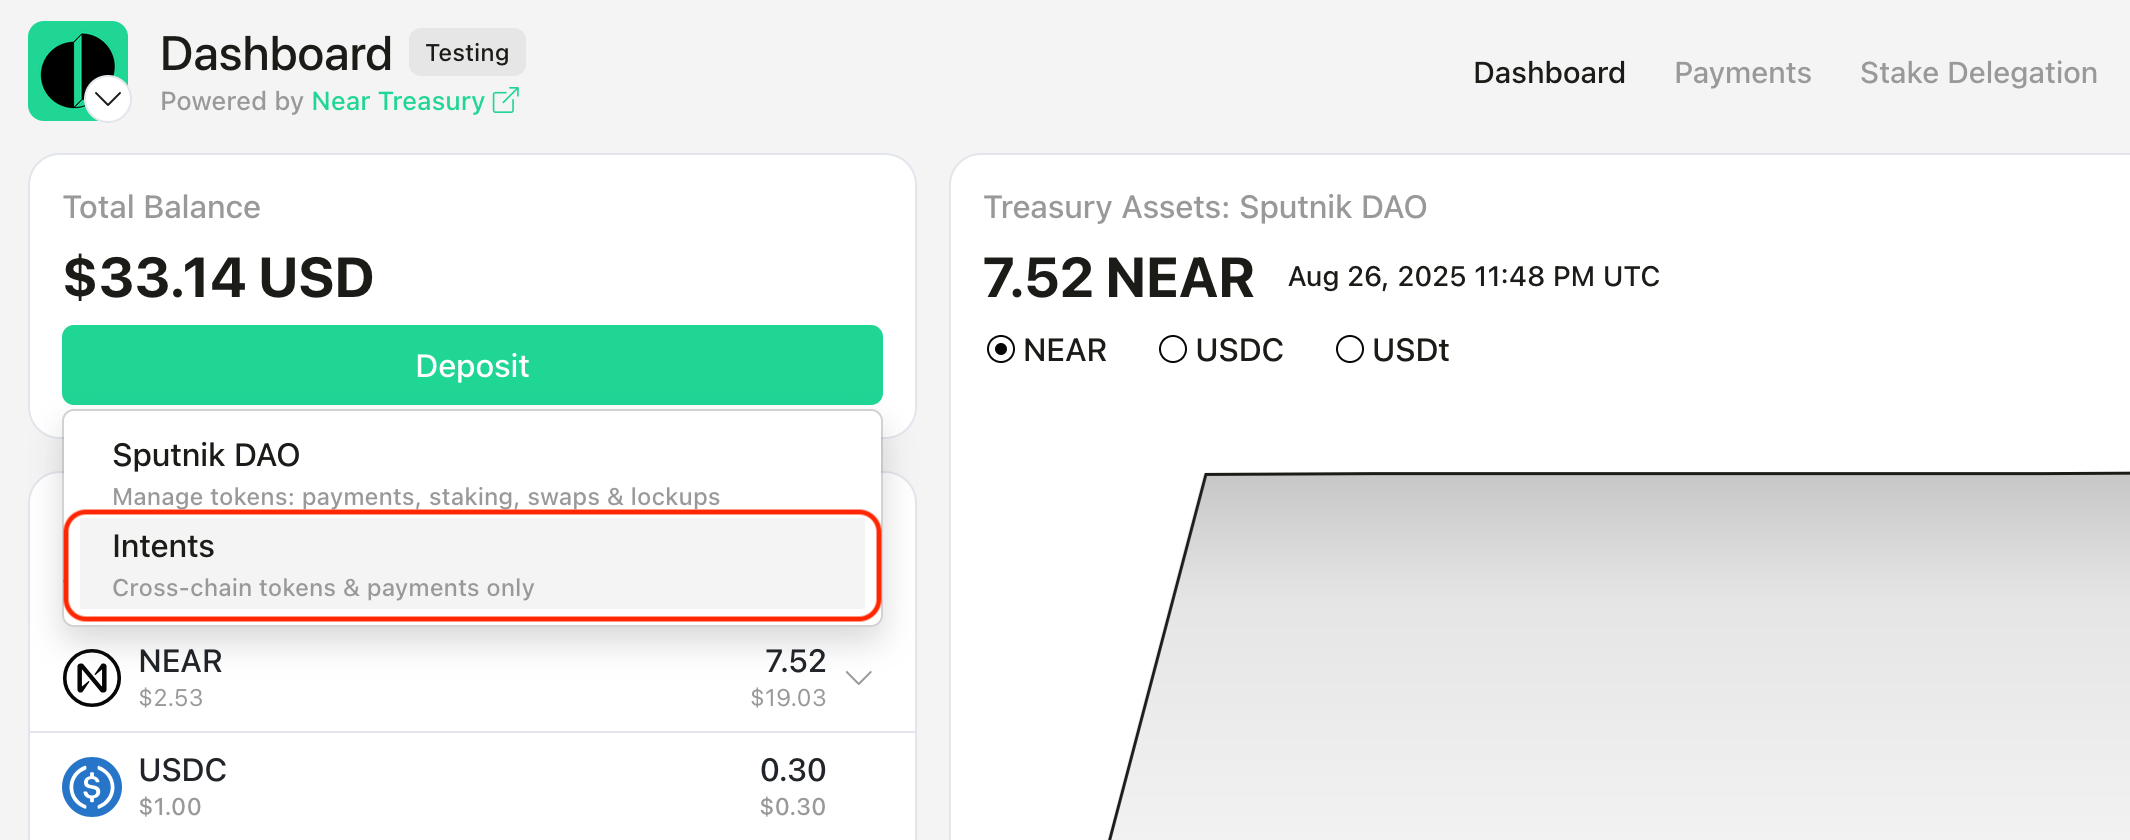
Task: Click the USDC dollar-sign token icon
Action: (91, 787)
